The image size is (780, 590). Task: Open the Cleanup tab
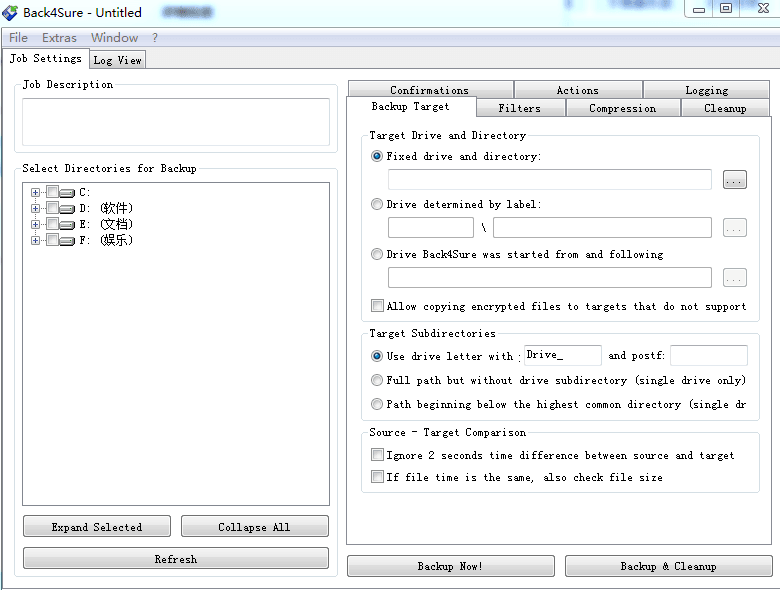click(725, 108)
